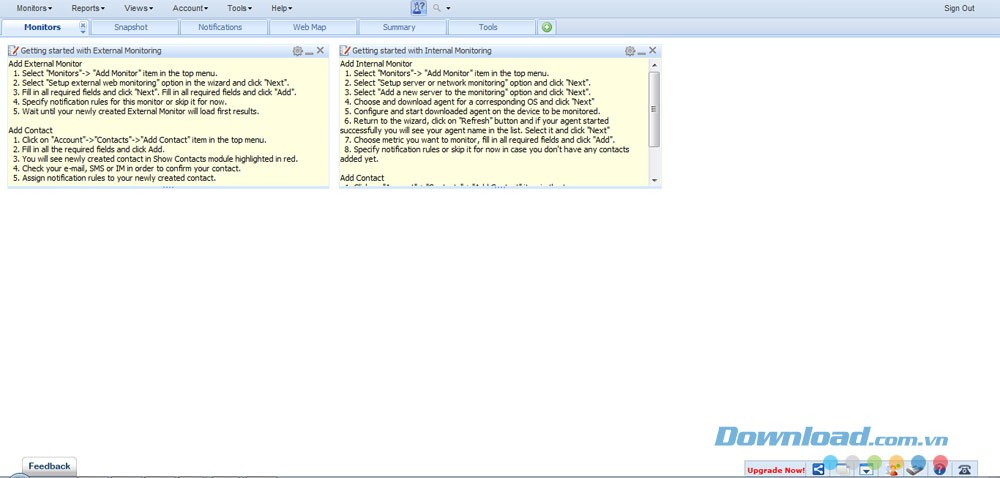Click the Sign Out link
Screen dimensions: 1000x478
pos(958,8)
